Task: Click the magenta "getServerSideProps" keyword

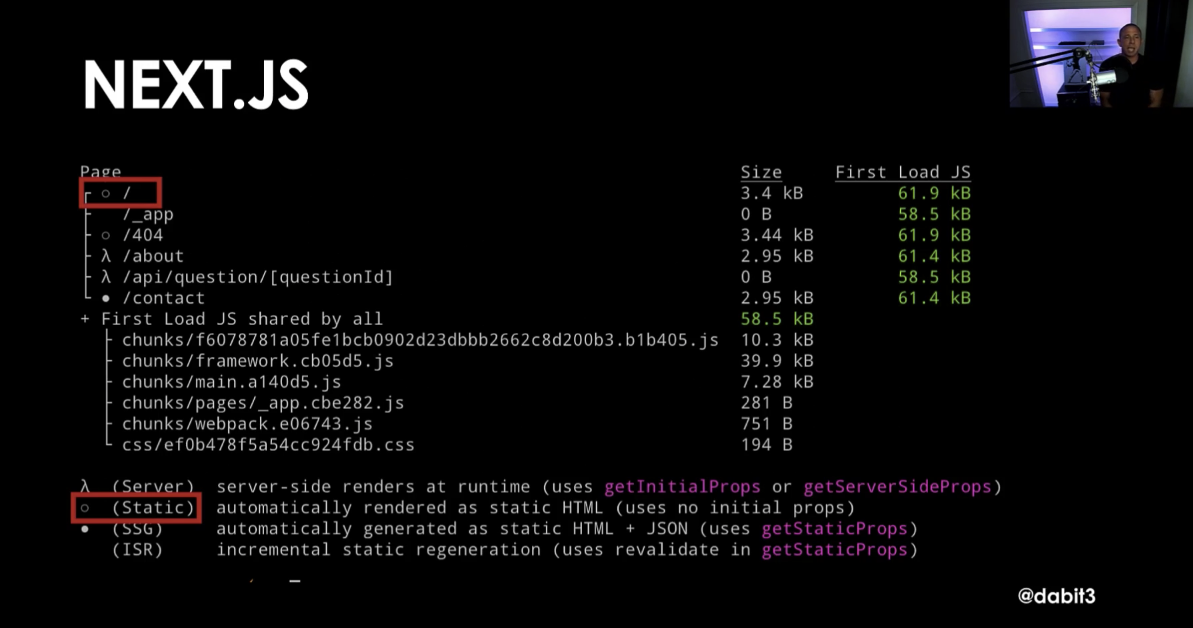Action: pyautogui.click(x=898, y=486)
